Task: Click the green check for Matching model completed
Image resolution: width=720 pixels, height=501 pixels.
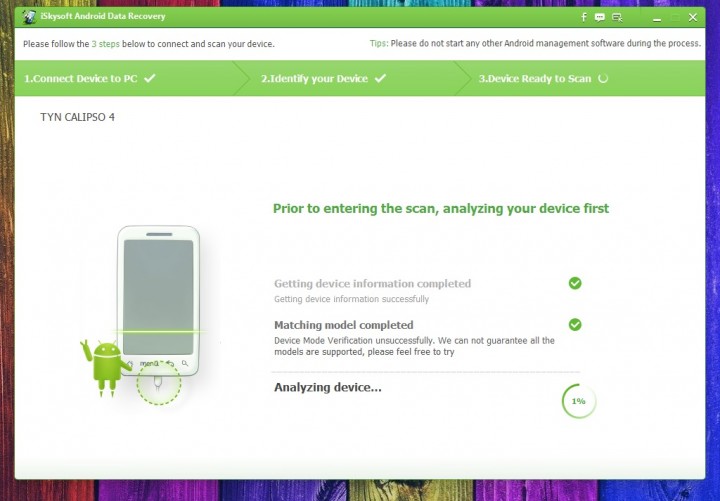Action: (575, 325)
